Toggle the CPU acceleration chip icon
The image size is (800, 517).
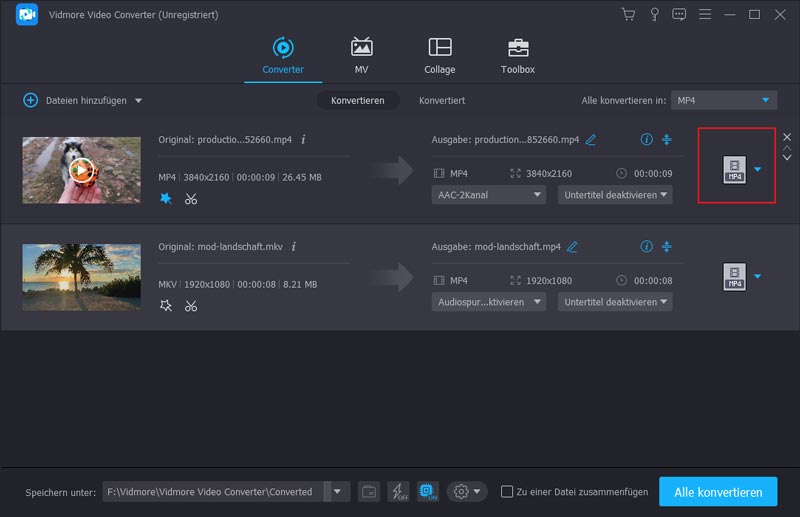(x=427, y=491)
